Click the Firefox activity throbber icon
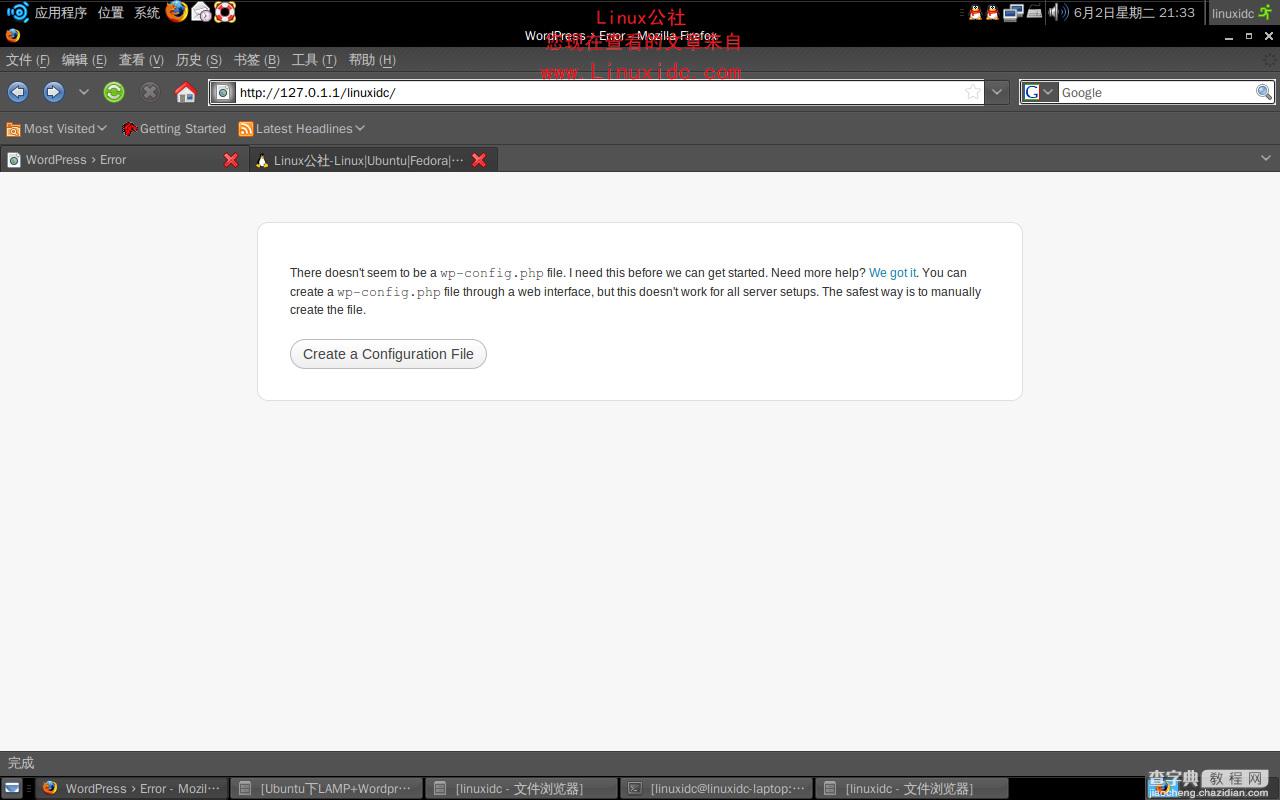The width and height of the screenshot is (1280, 800). [x=1270, y=60]
